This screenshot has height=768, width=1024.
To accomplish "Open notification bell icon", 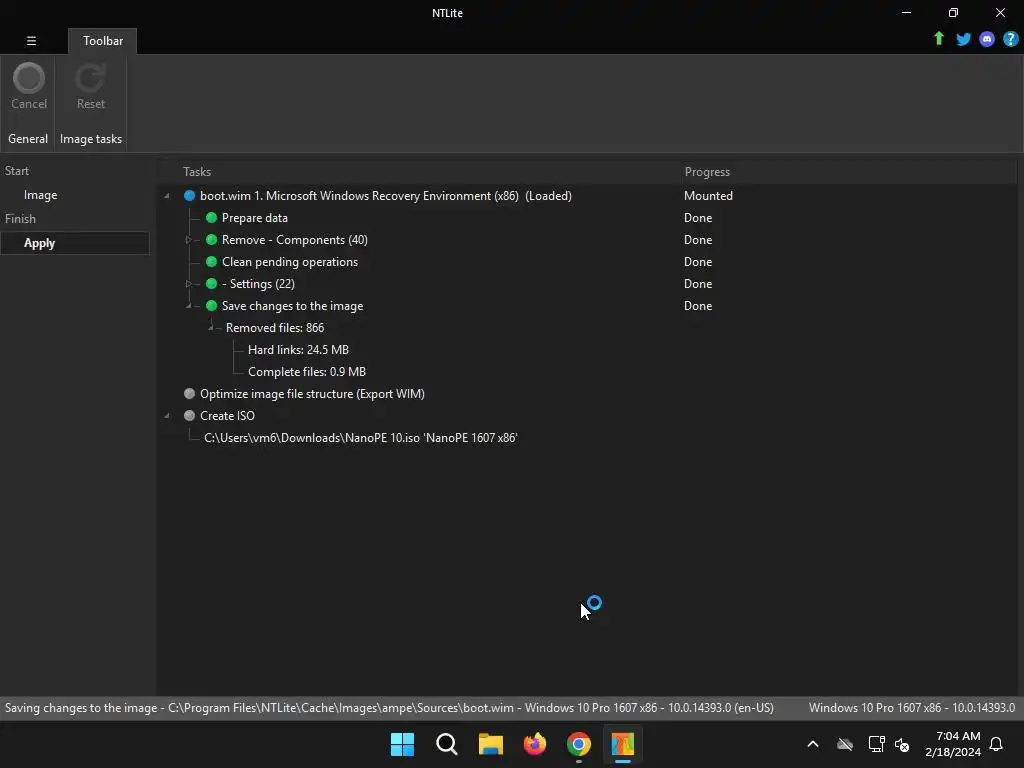I will pos(996,744).
